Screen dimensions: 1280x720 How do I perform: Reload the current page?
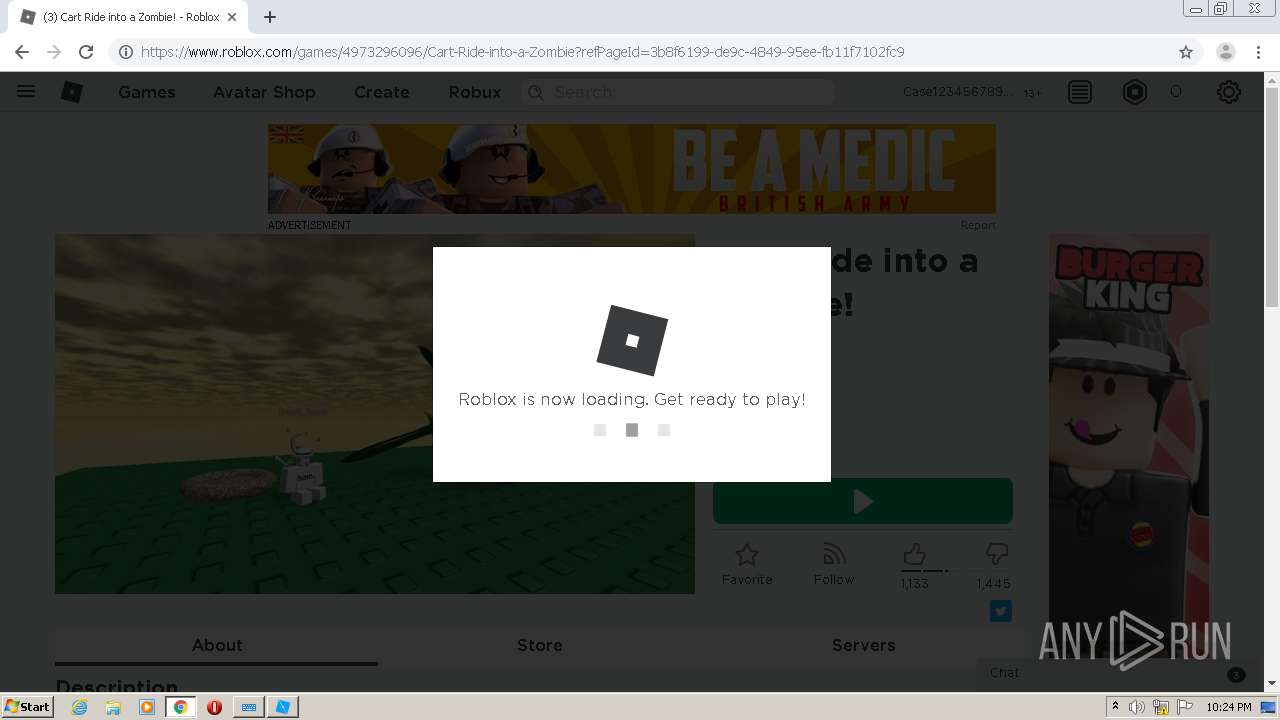coord(86,52)
